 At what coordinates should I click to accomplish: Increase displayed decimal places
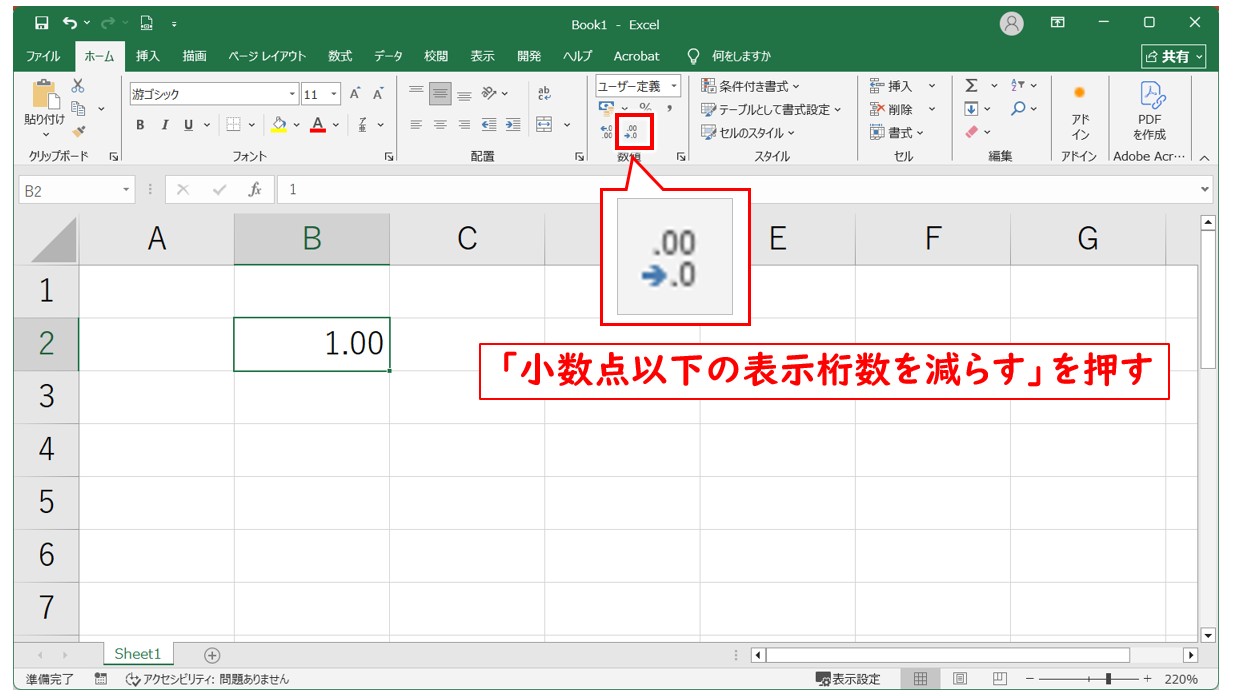(x=606, y=130)
